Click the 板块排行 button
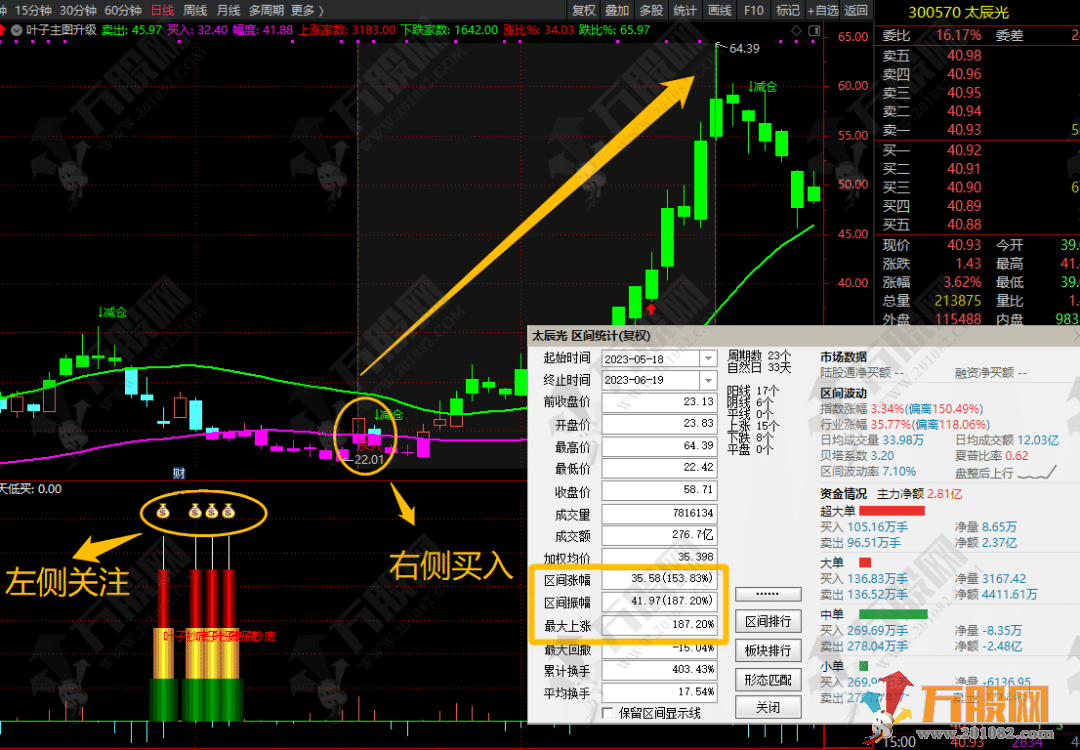The height and width of the screenshot is (750, 1080). click(x=768, y=650)
